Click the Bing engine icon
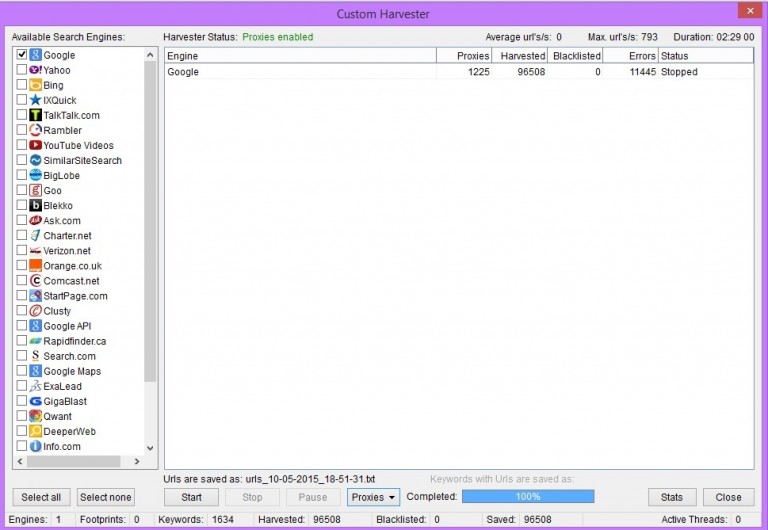Viewport: 768px width, 530px height. tap(35, 85)
